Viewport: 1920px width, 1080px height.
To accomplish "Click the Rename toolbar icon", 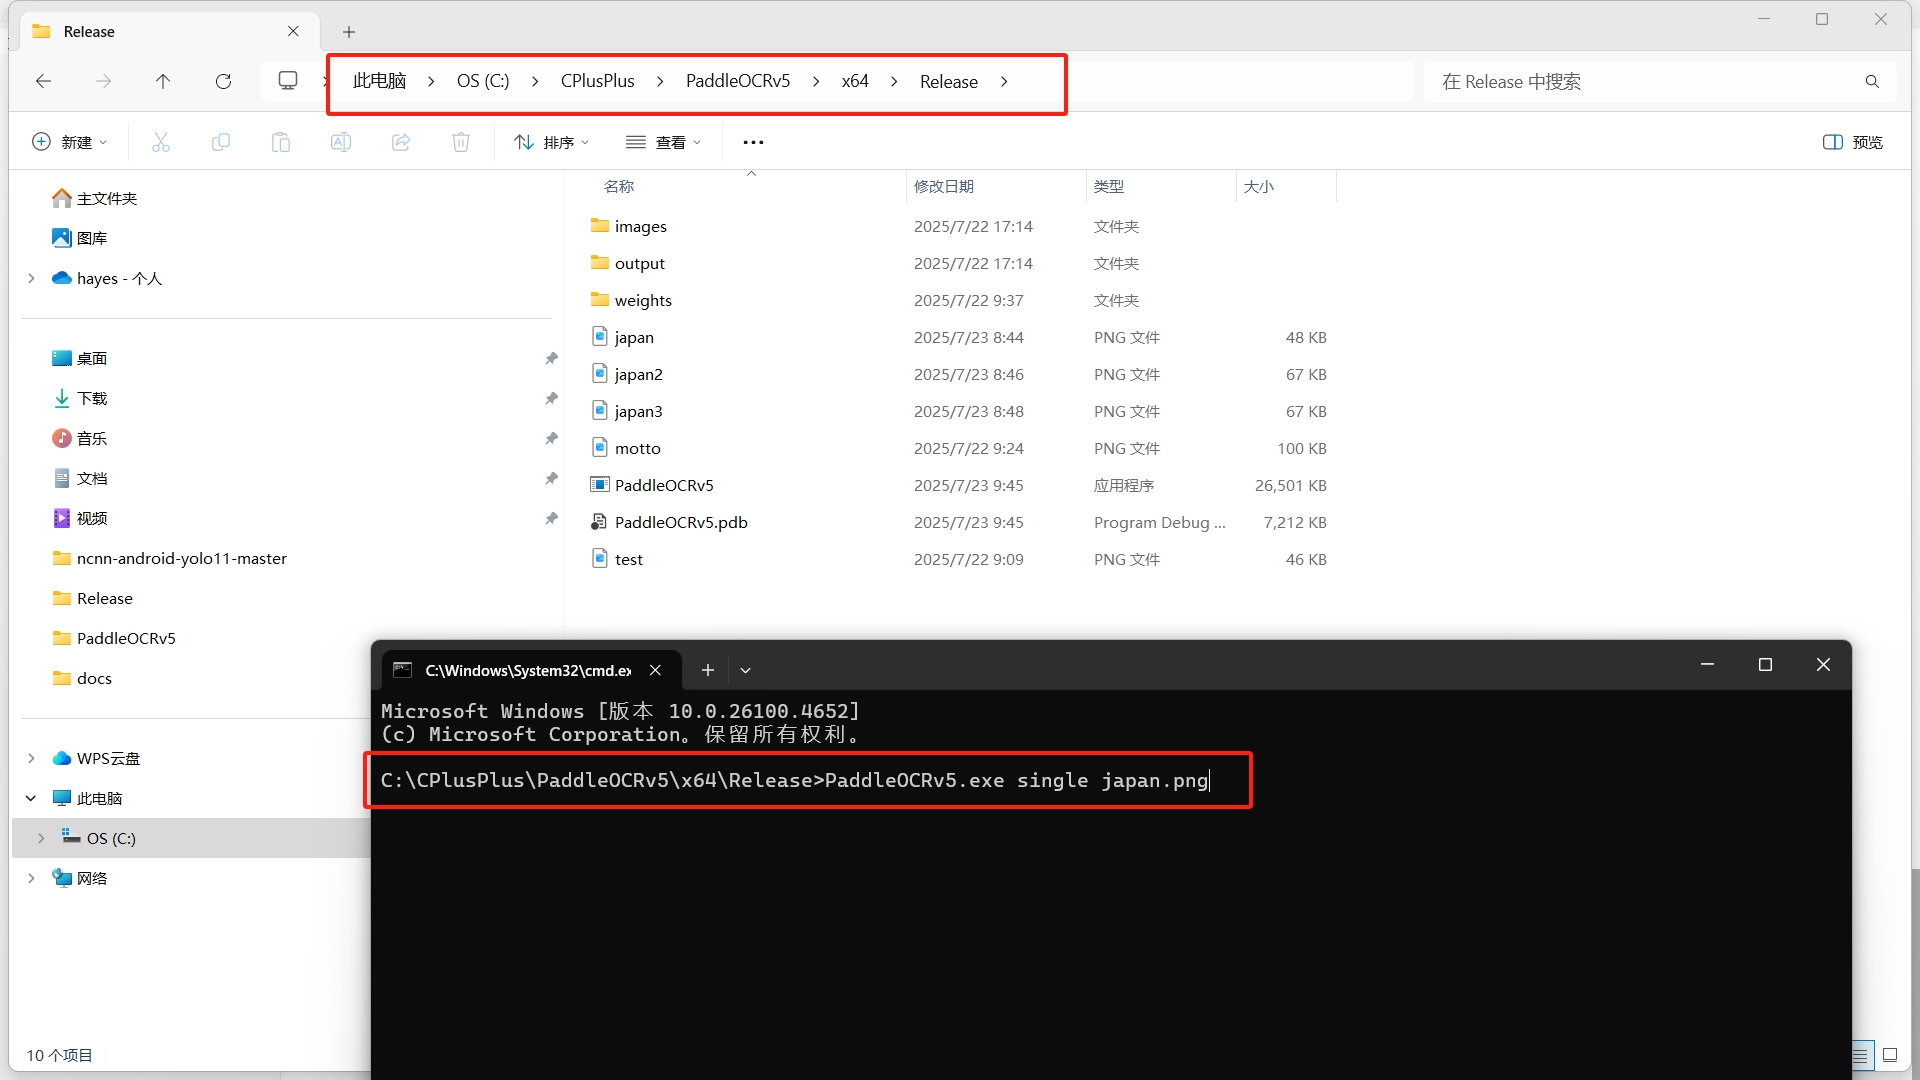I will pyautogui.click(x=341, y=142).
